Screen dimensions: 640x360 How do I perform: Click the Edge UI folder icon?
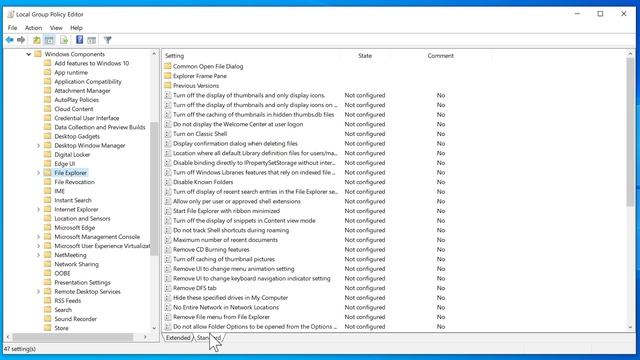click(47, 164)
